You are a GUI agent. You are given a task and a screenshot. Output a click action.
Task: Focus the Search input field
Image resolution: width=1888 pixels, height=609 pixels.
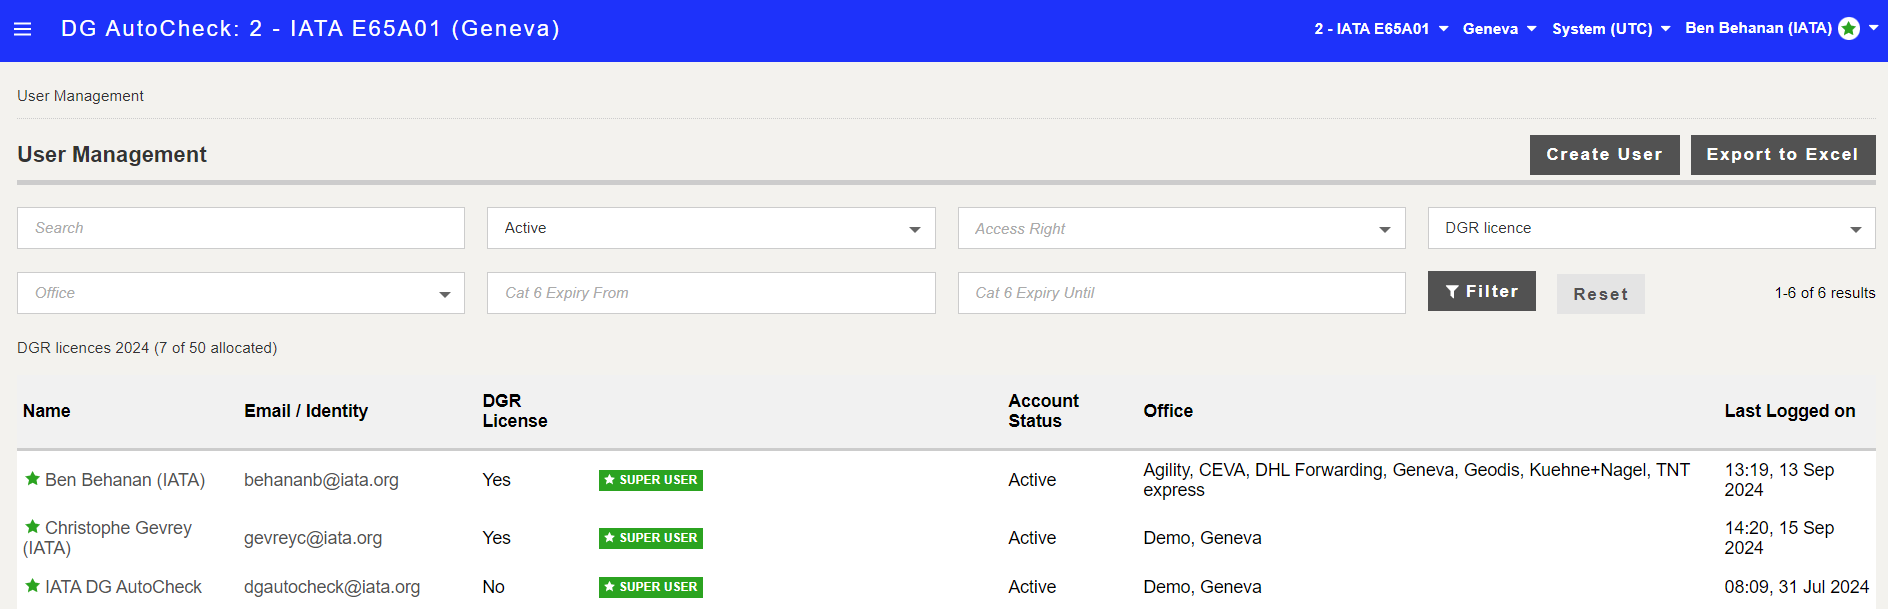241,228
